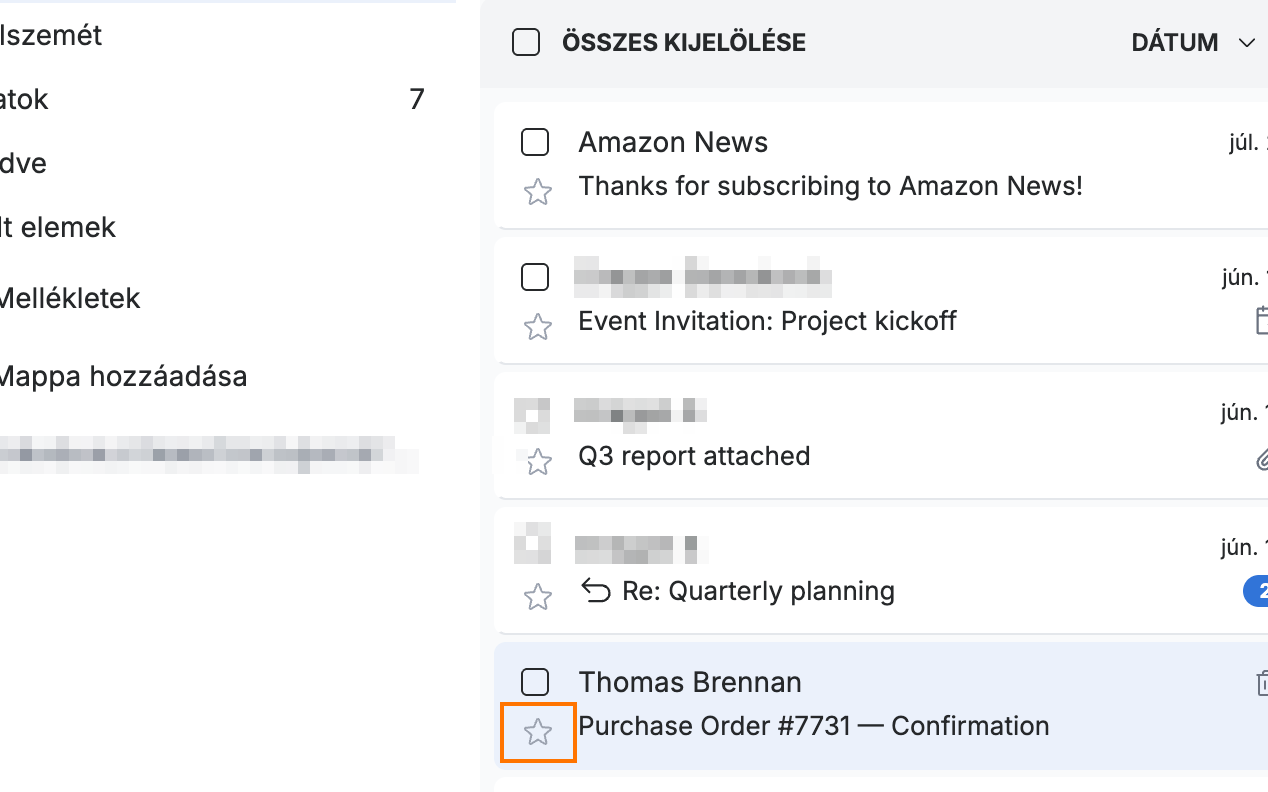Click the reply arrow on Quarterly planning email
The image size is (1268, 792).
pos(596,592)
